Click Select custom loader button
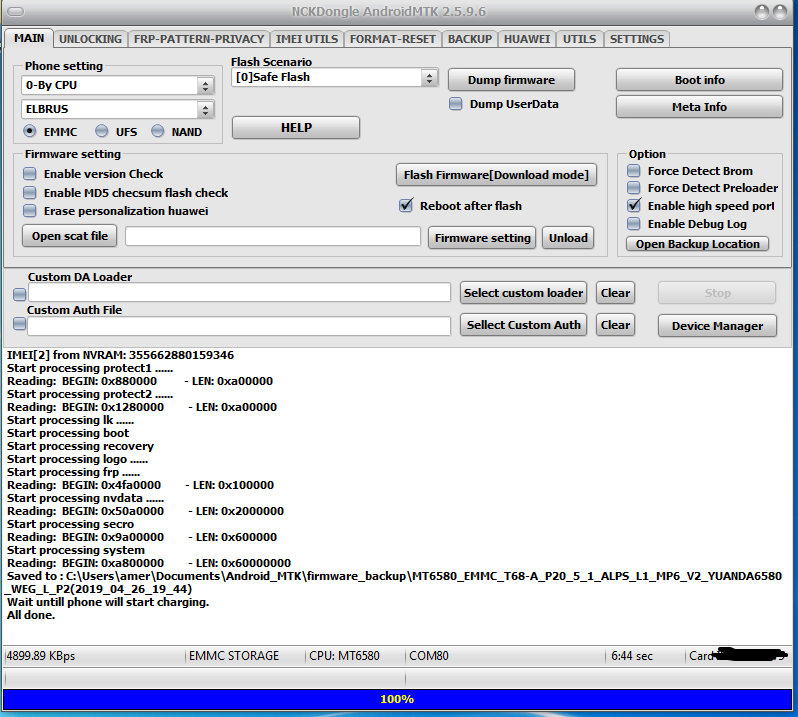 point(523,293)
